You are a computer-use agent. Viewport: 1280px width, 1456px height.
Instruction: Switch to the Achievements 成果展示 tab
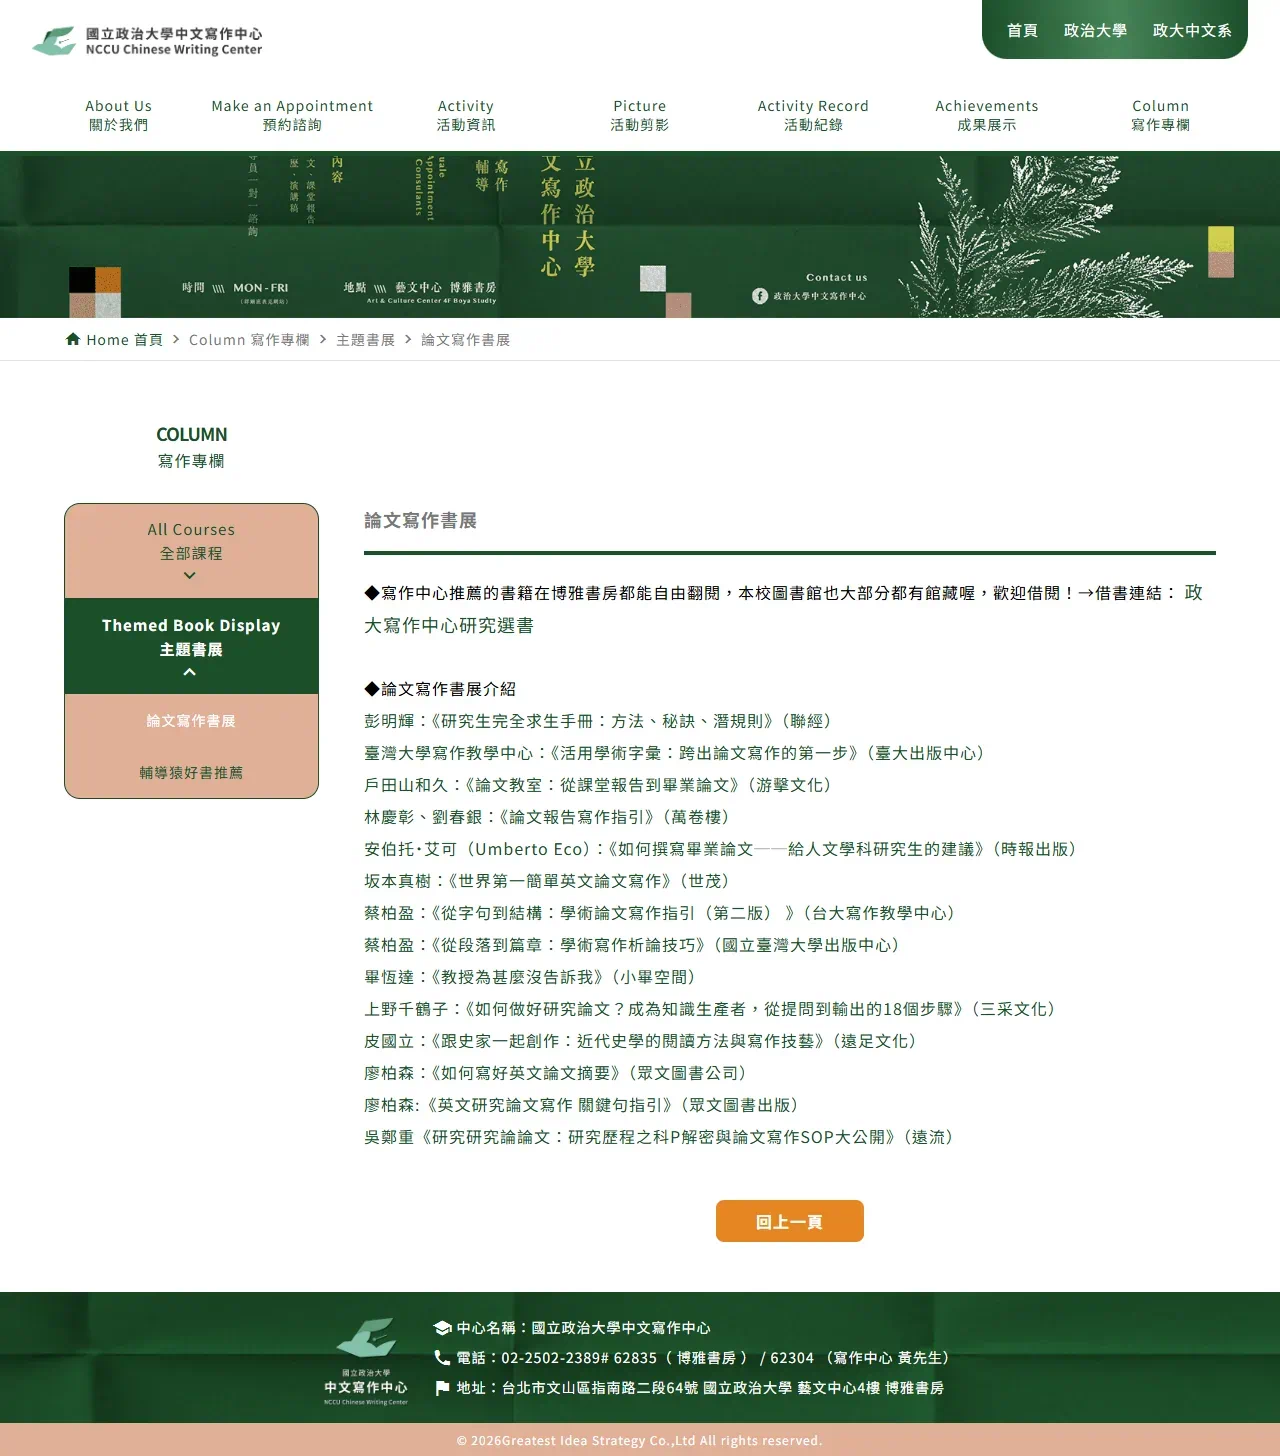986,114
